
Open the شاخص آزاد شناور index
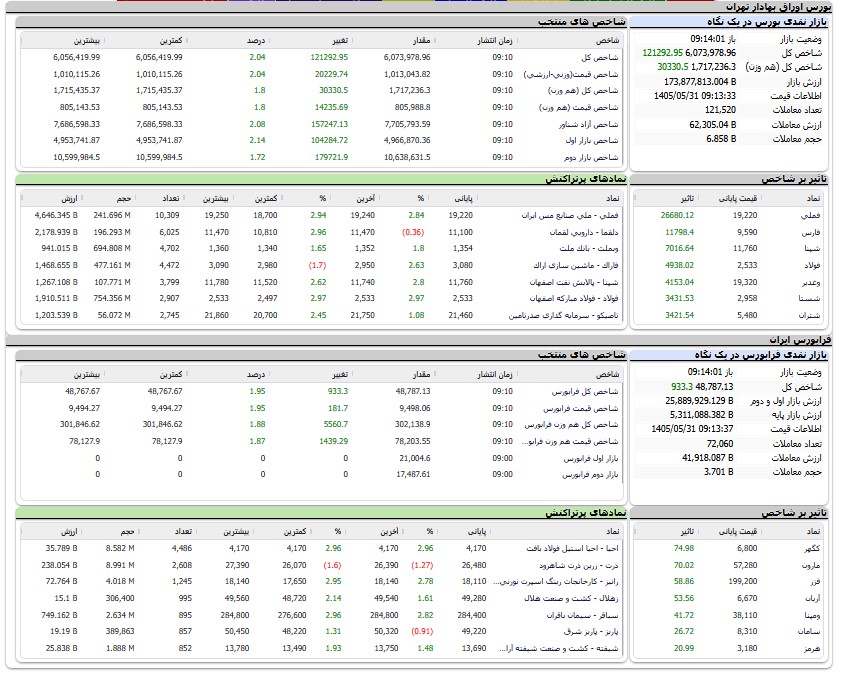point(588,124)
